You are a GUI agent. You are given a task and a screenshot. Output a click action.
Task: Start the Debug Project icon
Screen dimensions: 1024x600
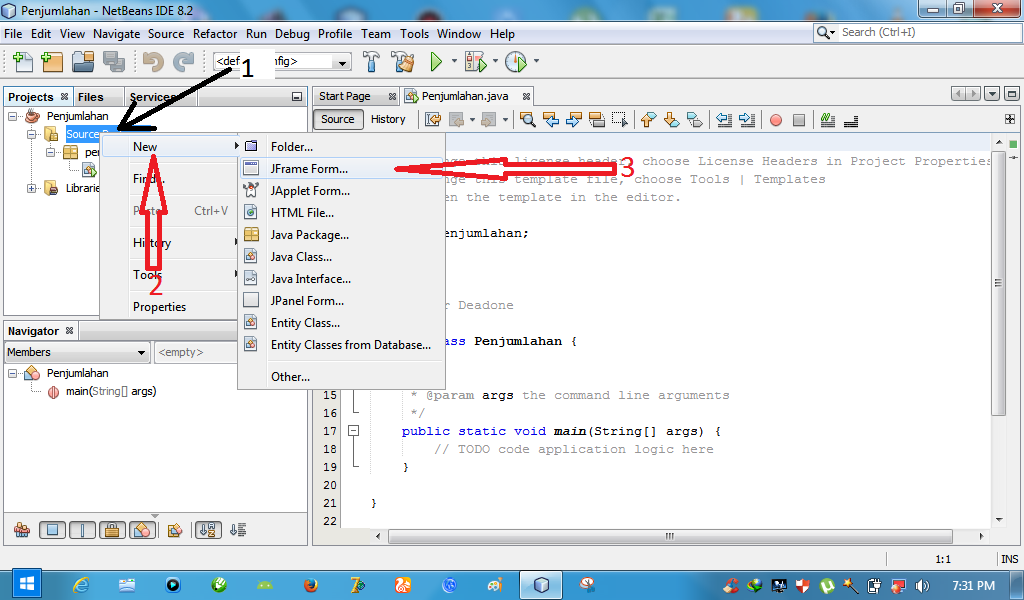click(x=476, y=62)
